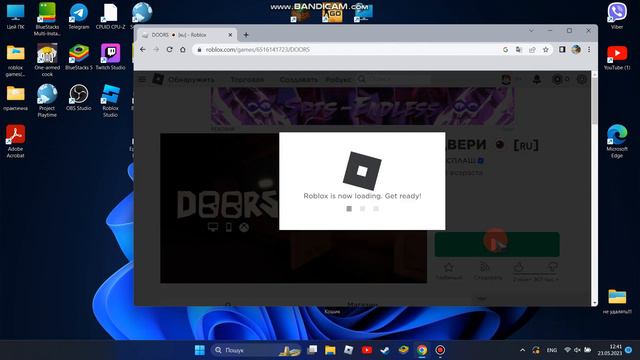Image resolution: width=640 pixels, height=360 pixels.
Task: Open the Roblox hamburger menu
Action: click(142, 79)
